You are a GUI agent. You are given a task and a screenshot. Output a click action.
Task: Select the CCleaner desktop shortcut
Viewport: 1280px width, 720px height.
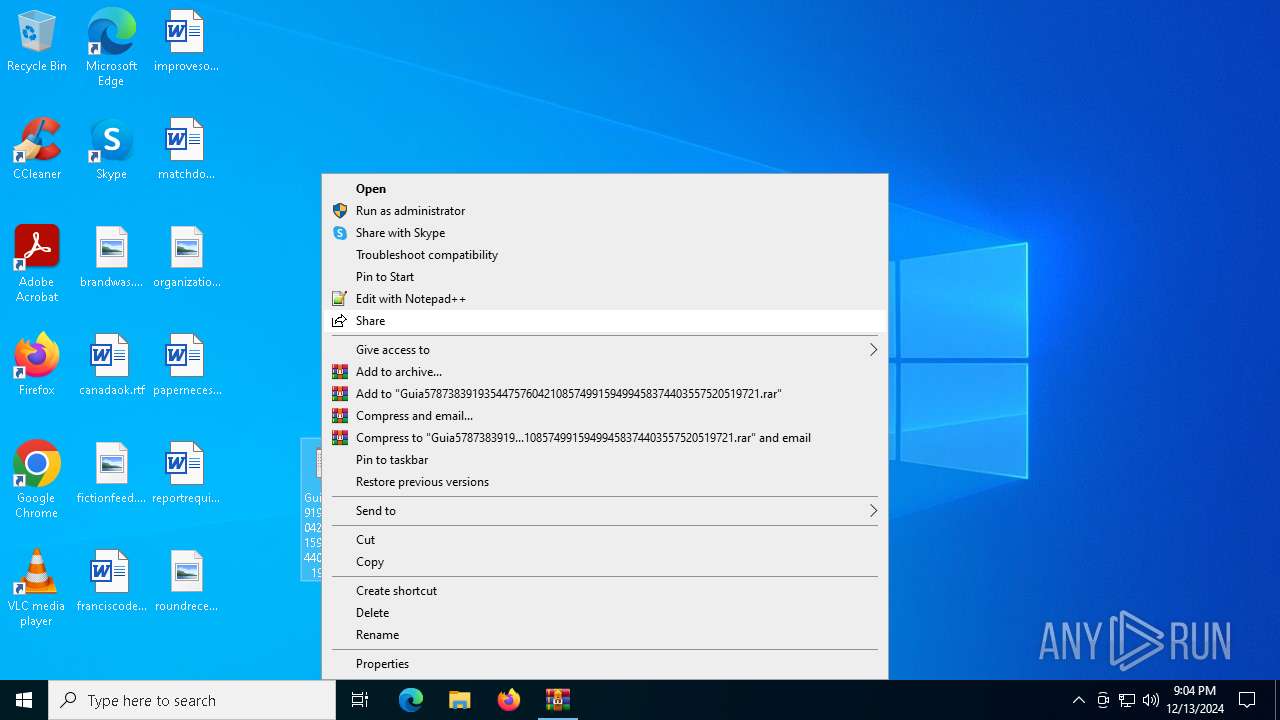coord(37,150)
